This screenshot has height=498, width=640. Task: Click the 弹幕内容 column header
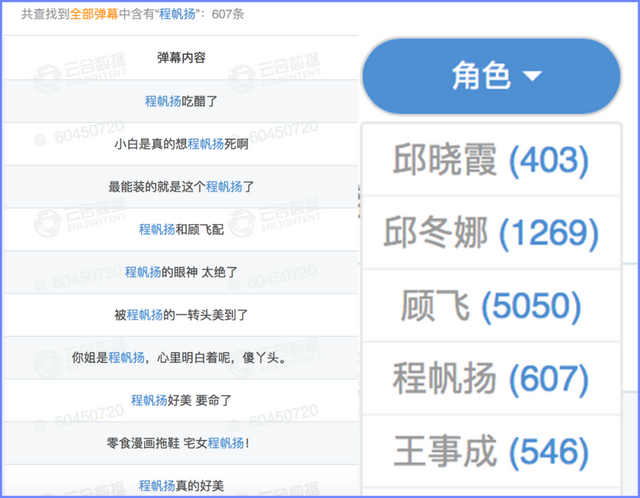pyautogui.click(x=181, y=58)
